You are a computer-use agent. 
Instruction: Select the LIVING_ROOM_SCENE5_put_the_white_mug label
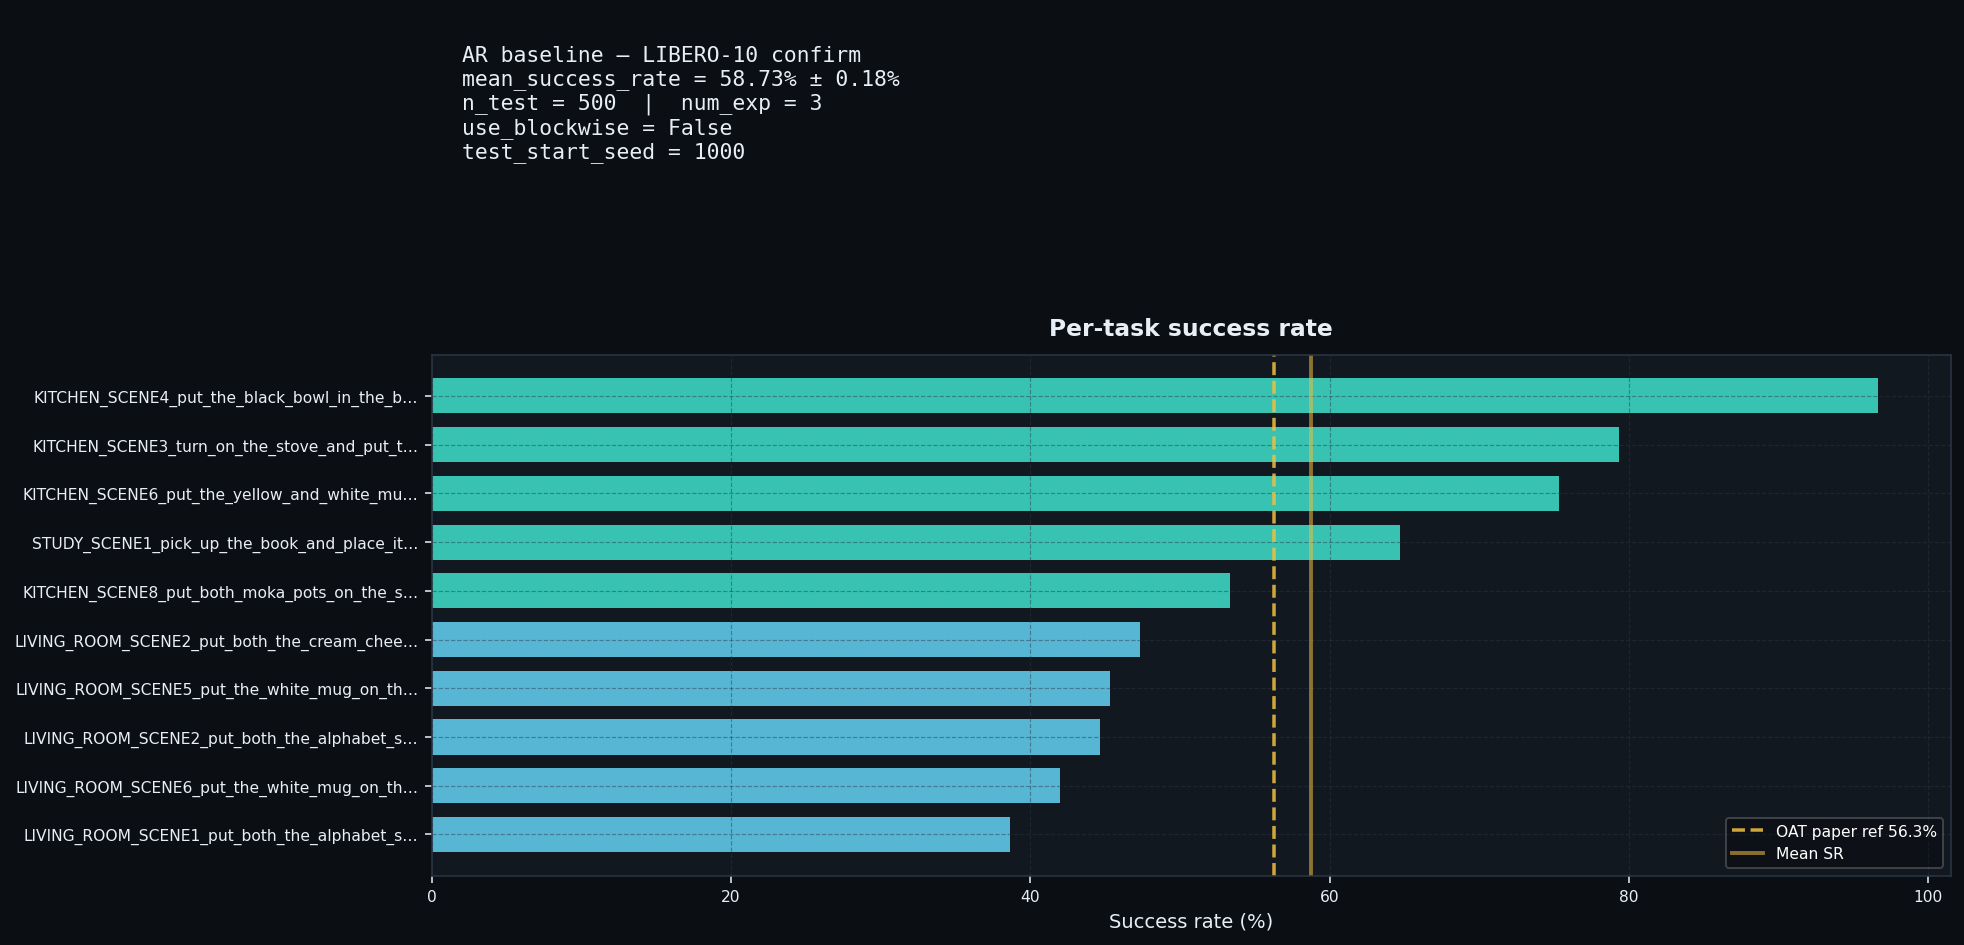click(217, 690)
